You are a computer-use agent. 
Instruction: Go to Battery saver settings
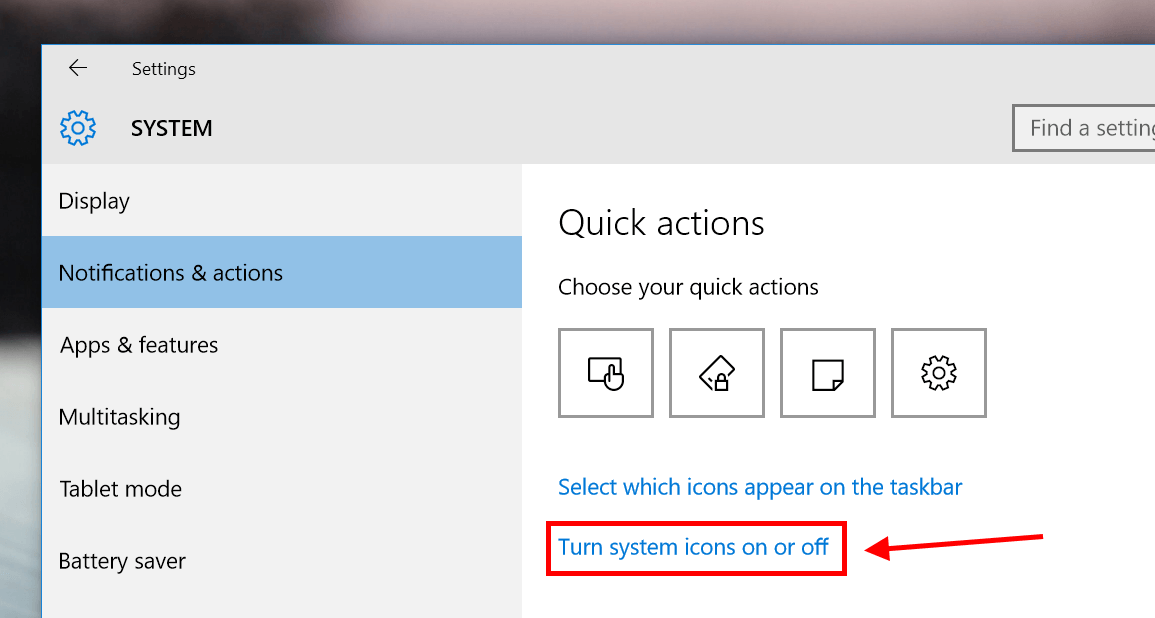tap(282, 561)
